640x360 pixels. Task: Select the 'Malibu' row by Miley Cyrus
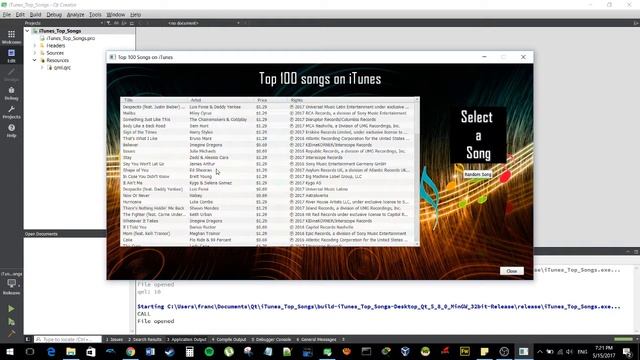pos(268,113)
